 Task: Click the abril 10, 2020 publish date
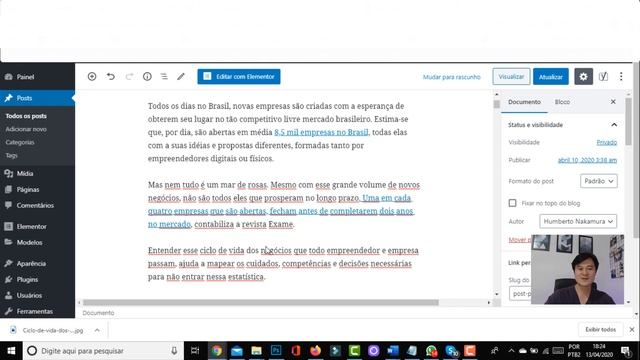click(x=587, y=160)
